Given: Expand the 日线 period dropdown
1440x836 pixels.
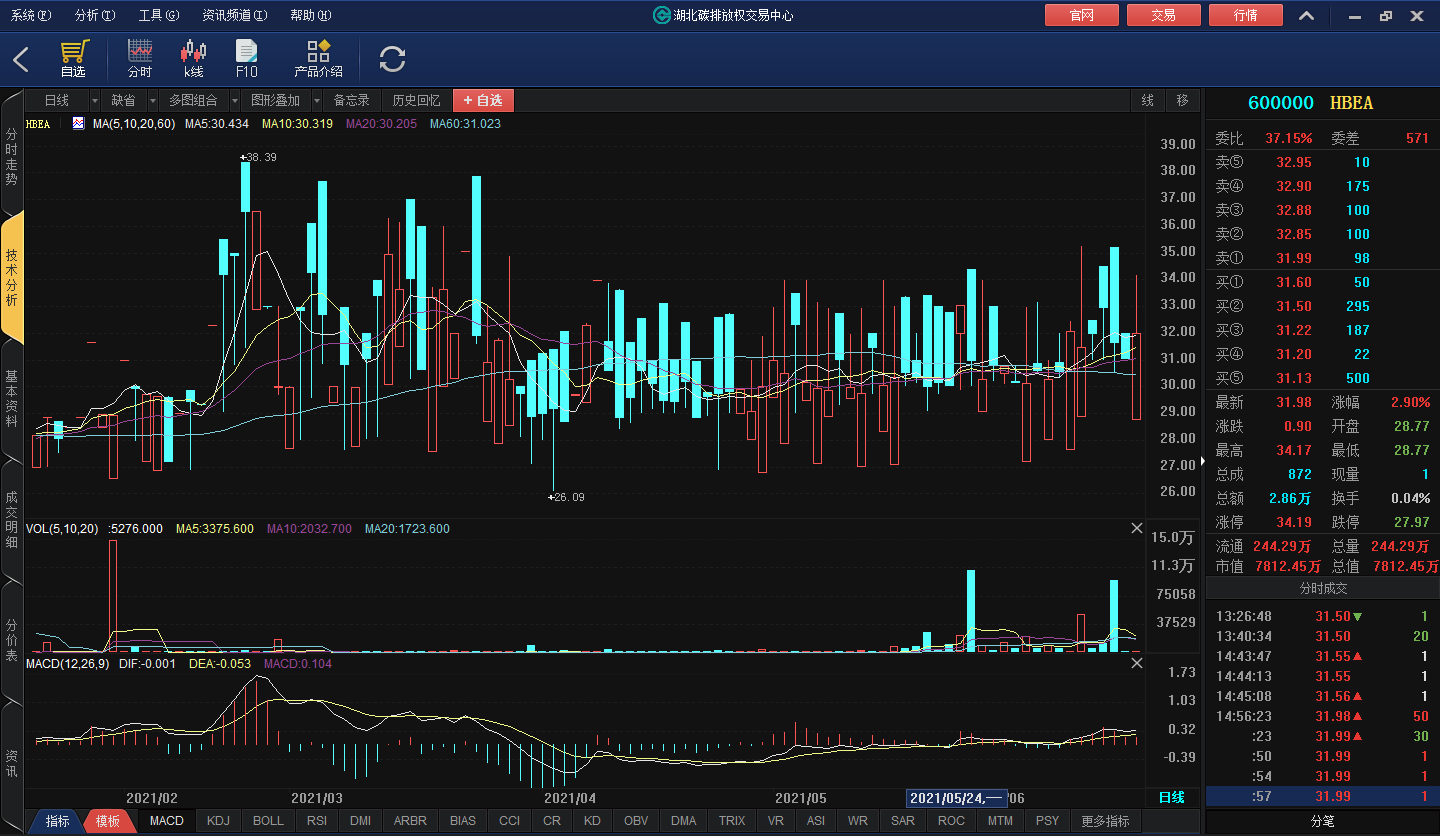Looking at the screenshot, I should tap(95, 100).
